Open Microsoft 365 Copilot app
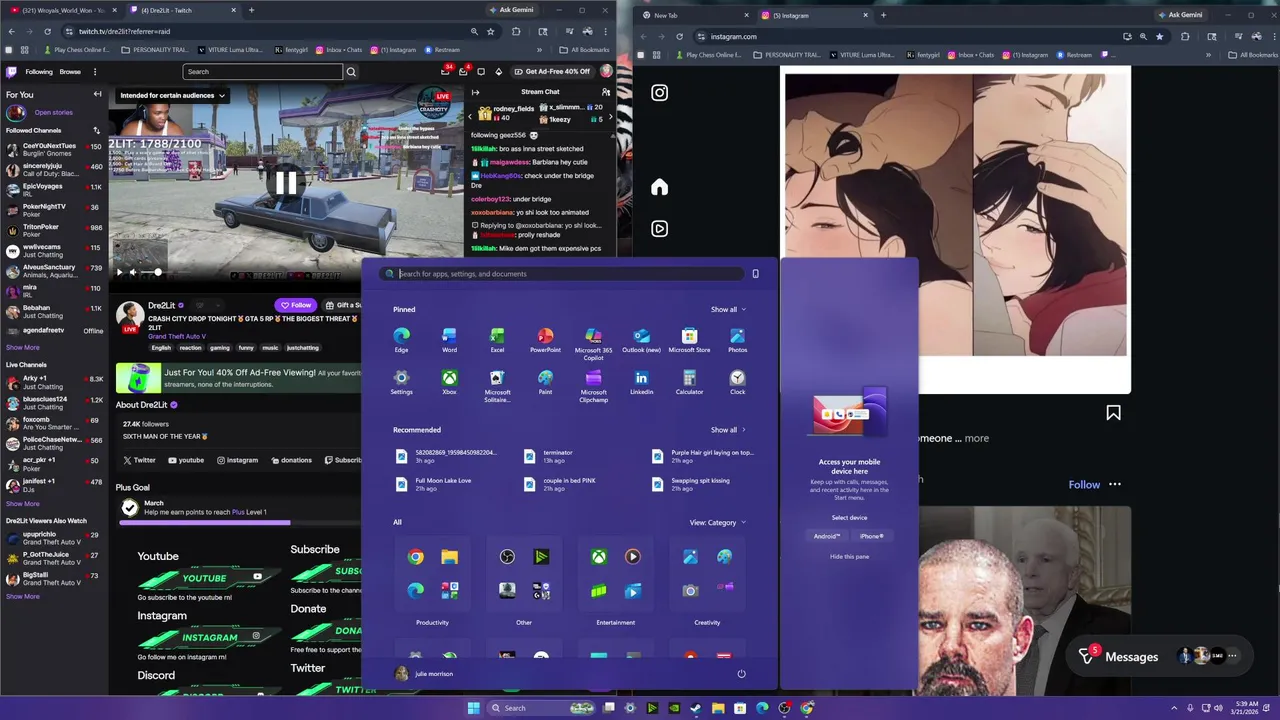The image size is (1280, 720). point(593,343)
